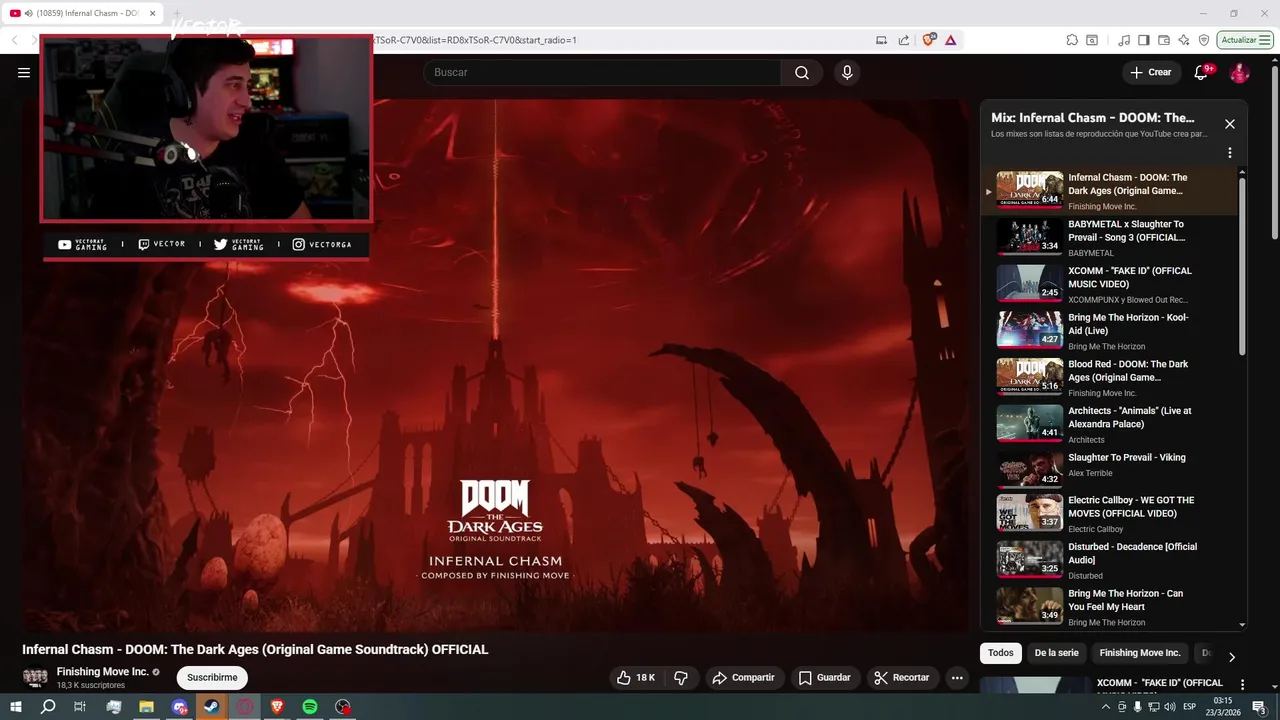The width and height of the screenshot is (1280, 720).
Task: Select the currently playing Infernal Chasm playlist item
Action: pyautogui.click(x=1110, y=191)
